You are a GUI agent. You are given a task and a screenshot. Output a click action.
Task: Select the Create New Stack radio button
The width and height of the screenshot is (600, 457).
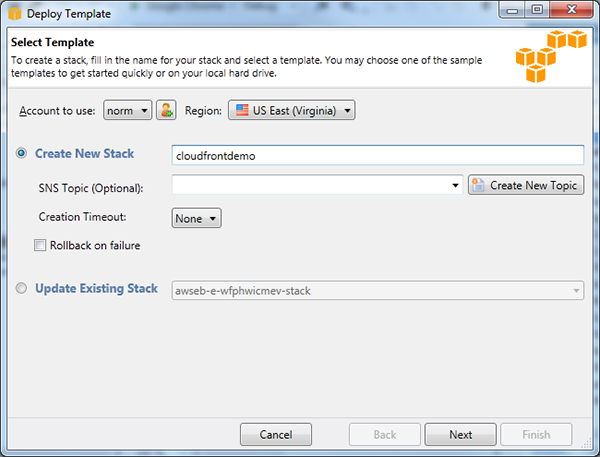tap(21, 153)
